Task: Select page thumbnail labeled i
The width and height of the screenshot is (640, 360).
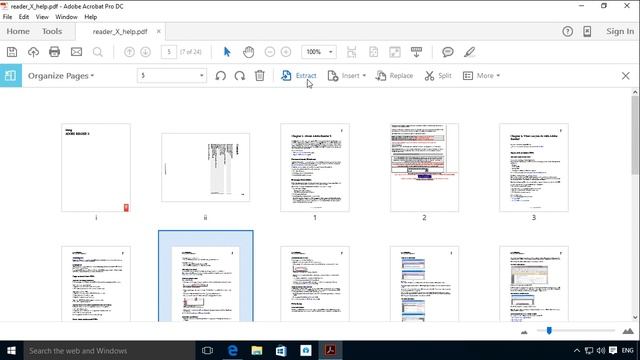Action: [x=96, y=168]
